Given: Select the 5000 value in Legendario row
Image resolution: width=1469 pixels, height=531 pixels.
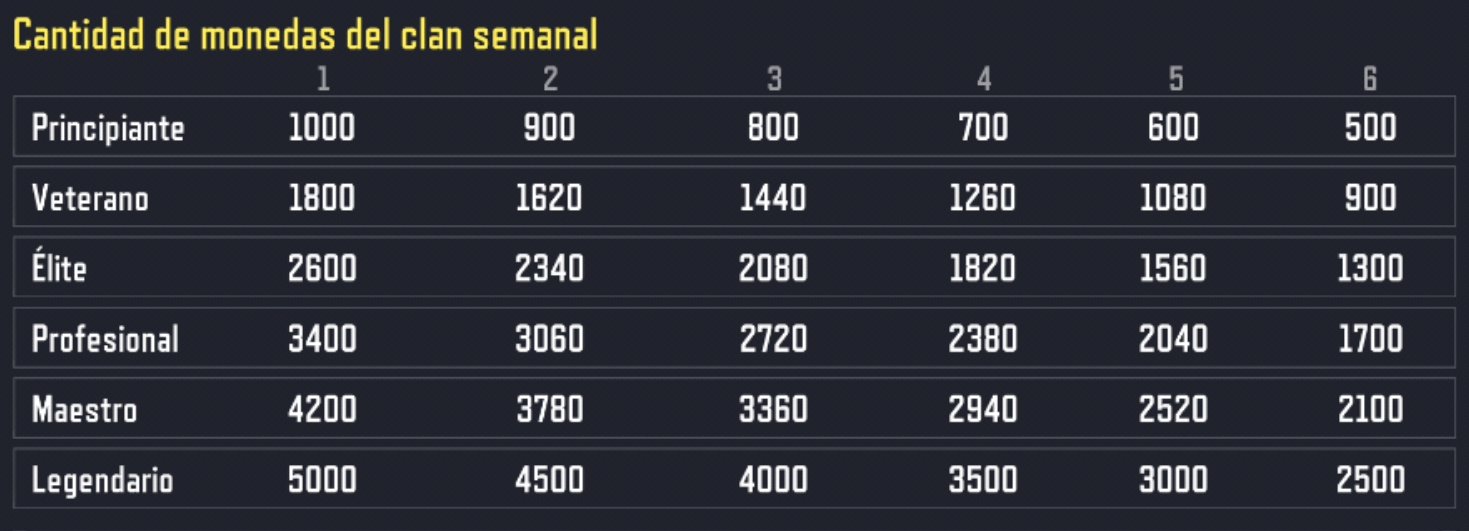Looking at the screenshot, I should point(322,480).
